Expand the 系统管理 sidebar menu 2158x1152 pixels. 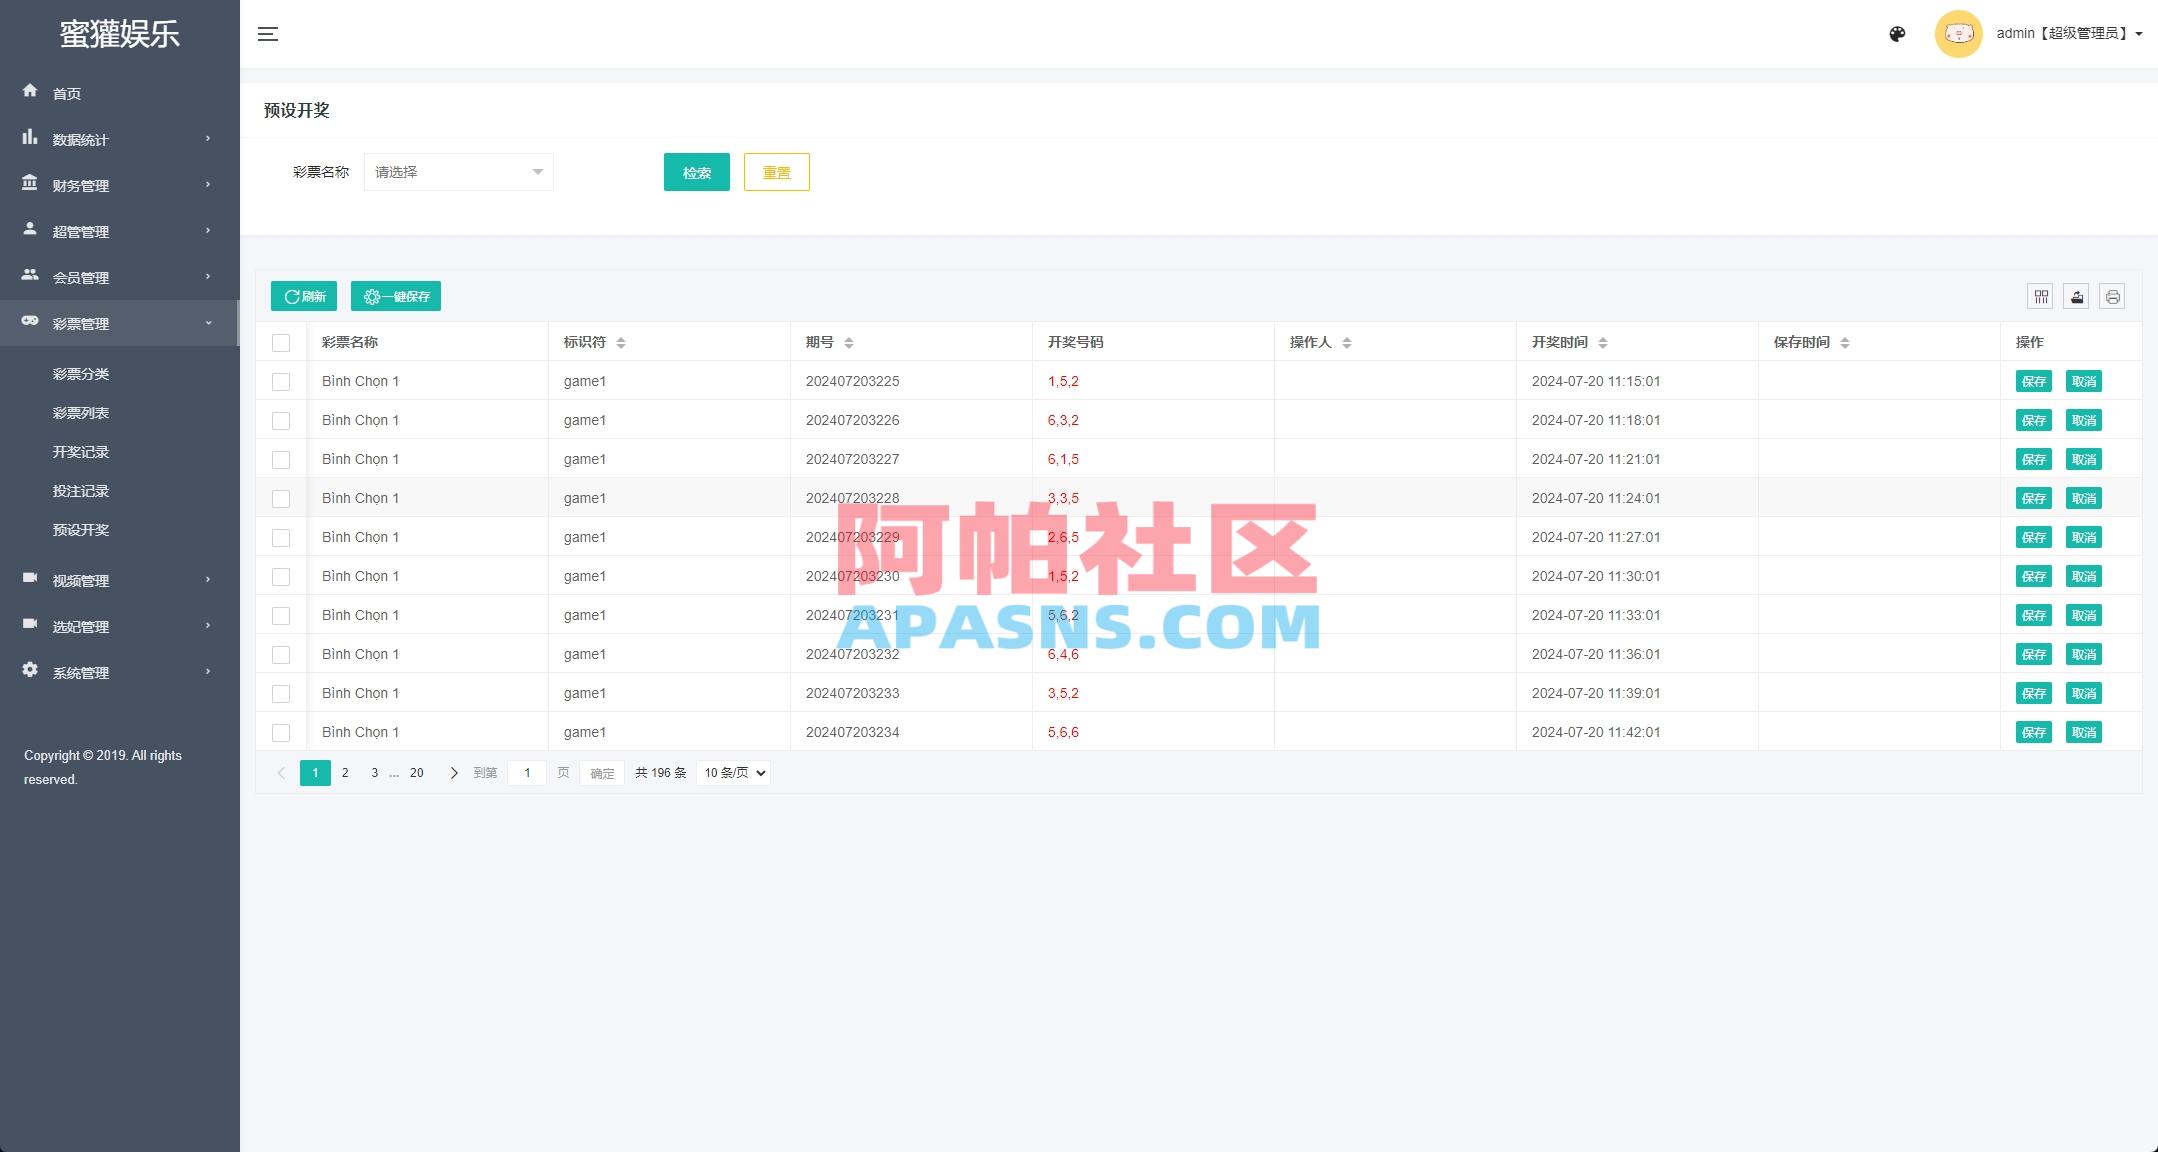[x=80, y=672]
